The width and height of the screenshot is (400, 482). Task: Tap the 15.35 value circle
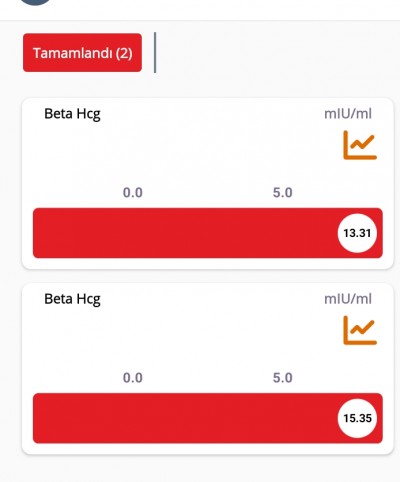(x=357, y=418)
